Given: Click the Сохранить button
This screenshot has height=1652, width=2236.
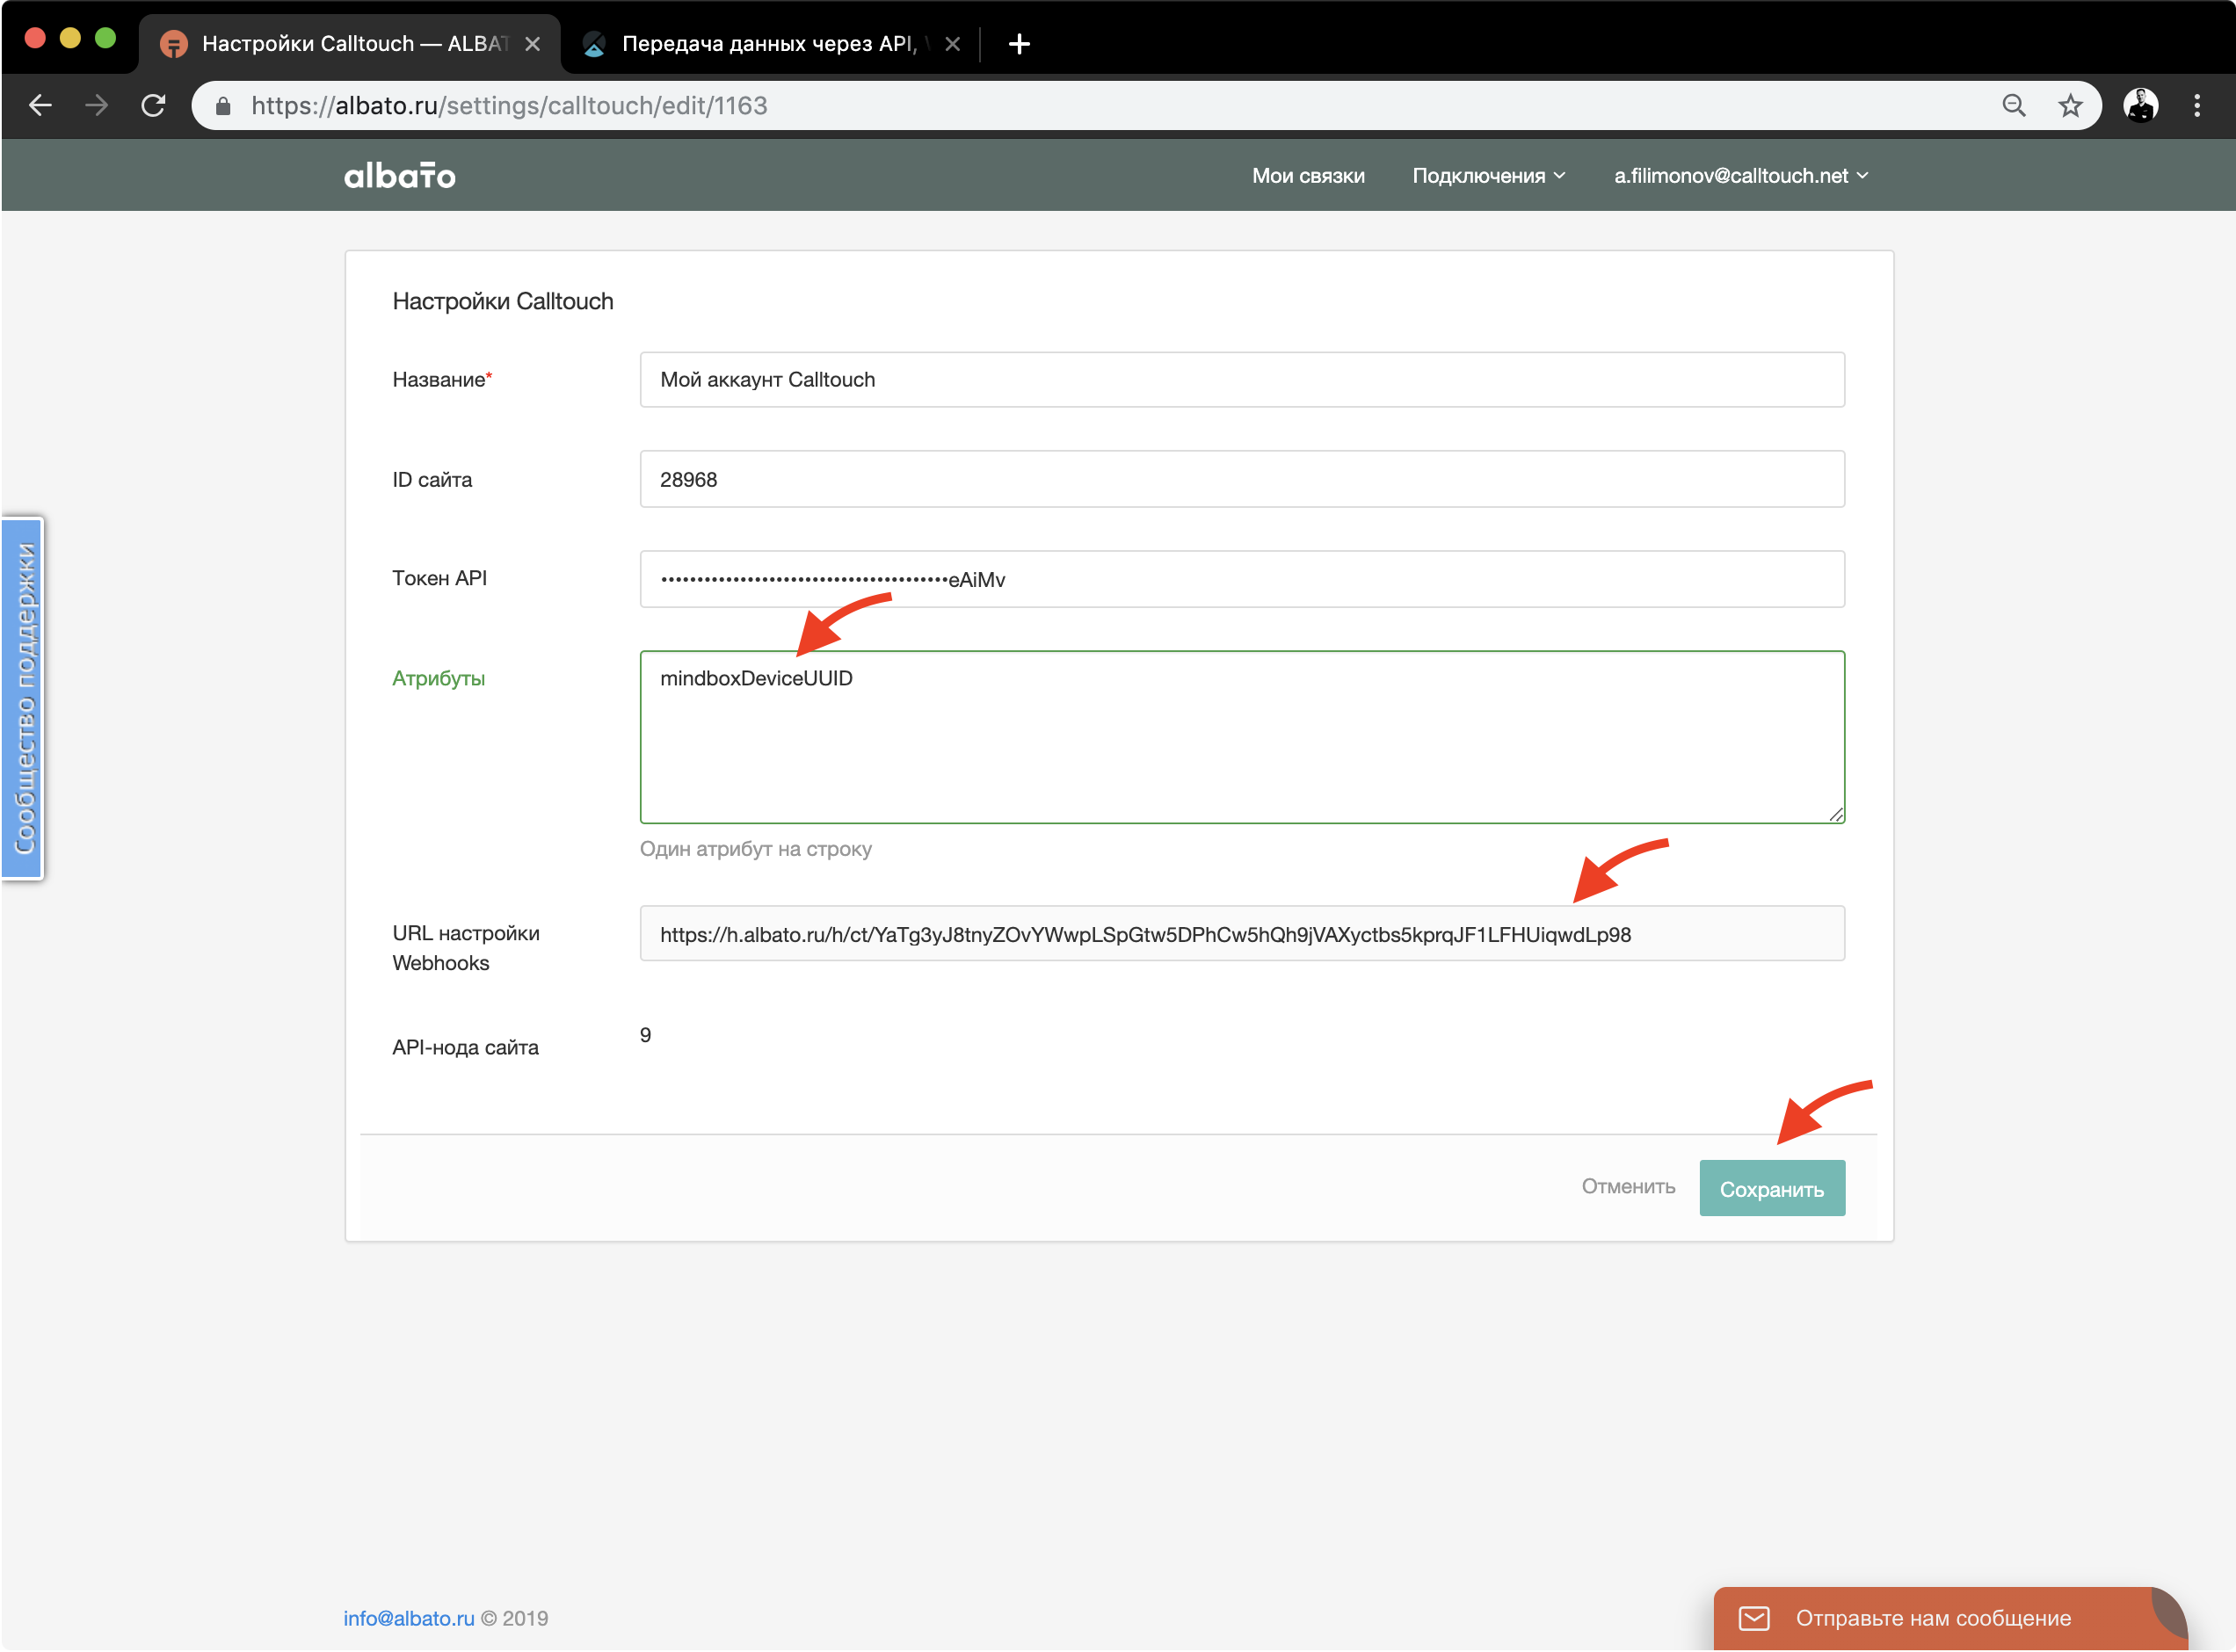Looking at the screenshot, I should (x=1772, y=1188).
